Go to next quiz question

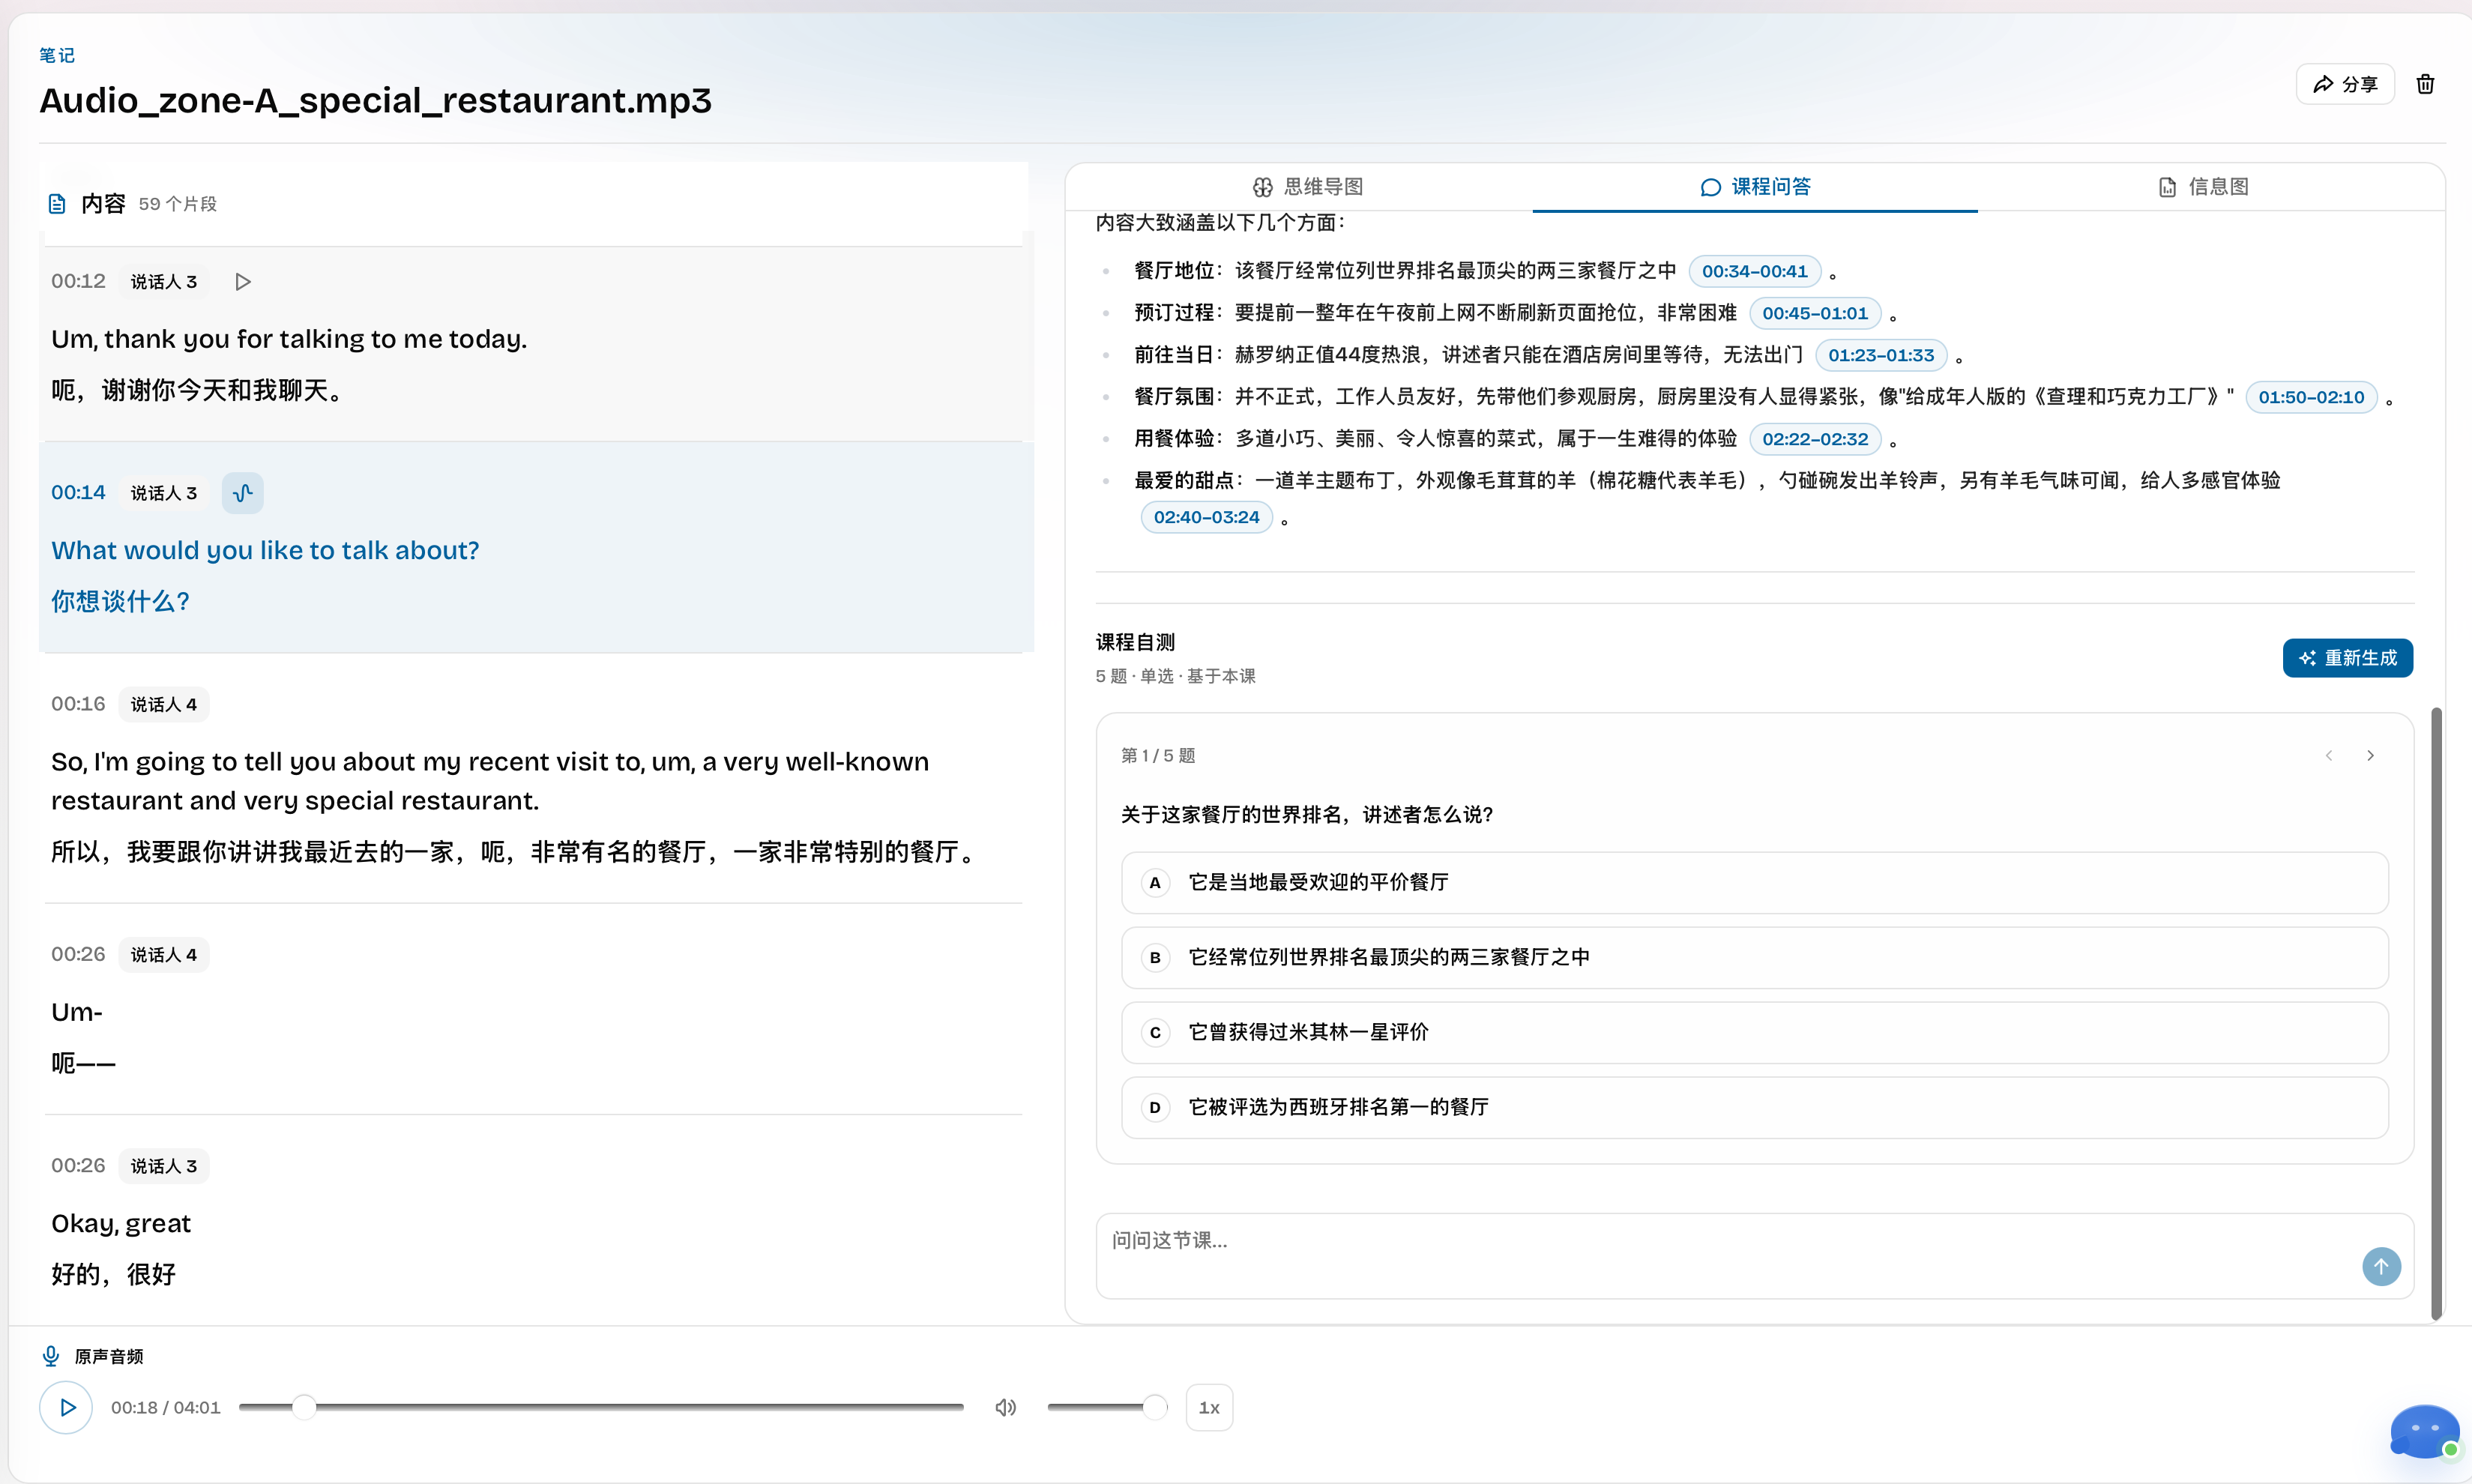coord(2370,756)
